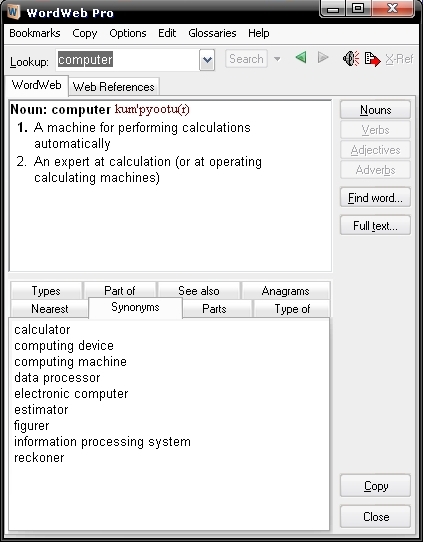Viewport: 423px width, 542px height.
Task: Open the Full text... search button
Action: click(x=375, y=226)
